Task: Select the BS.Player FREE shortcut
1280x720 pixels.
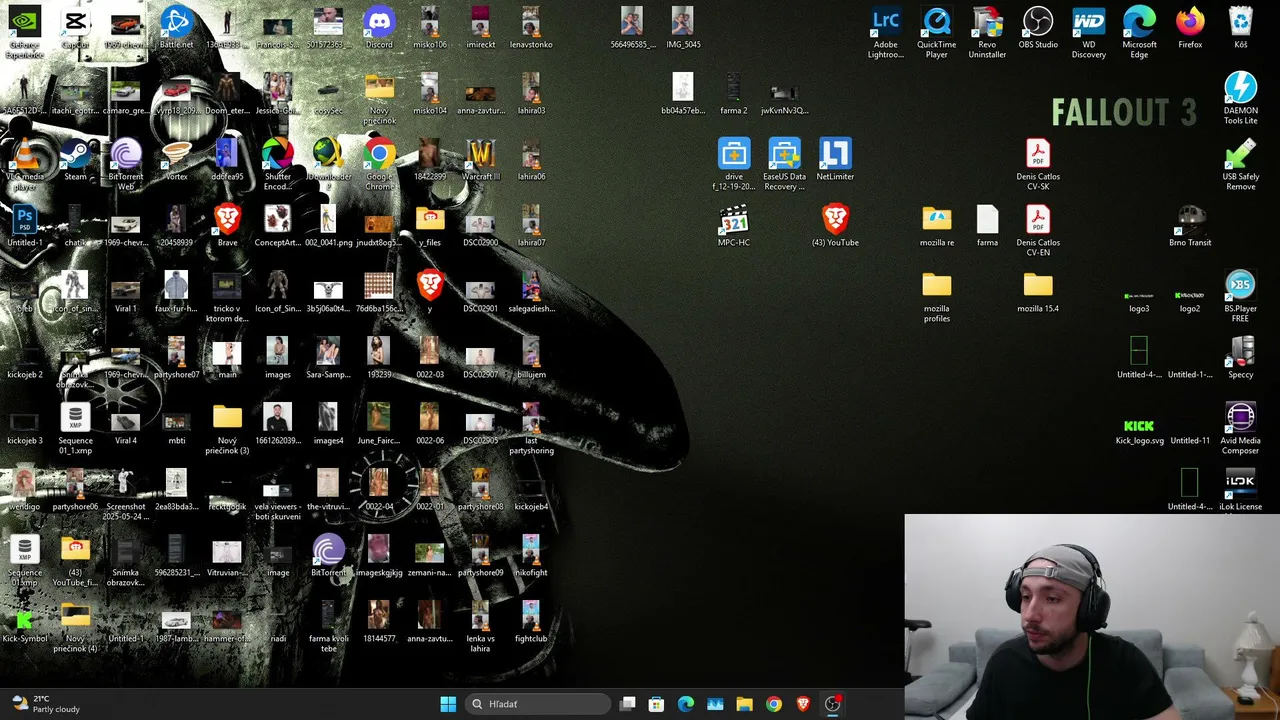Action: click(1240, 297)
